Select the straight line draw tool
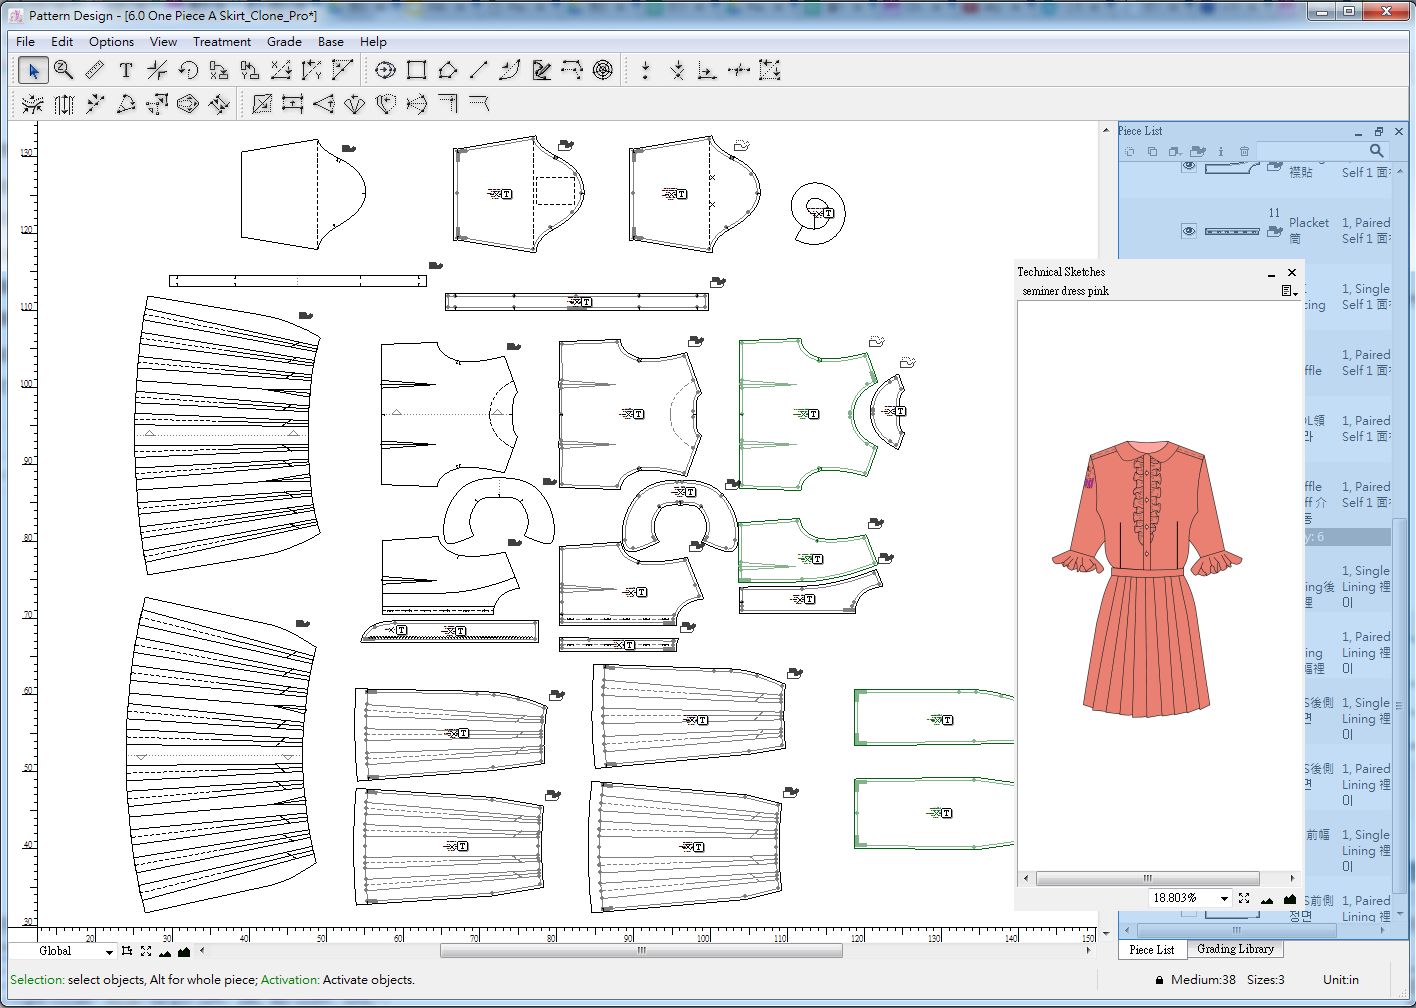Image resolution: width=1416 pixels, height=1008 pixels. point(479,70)
